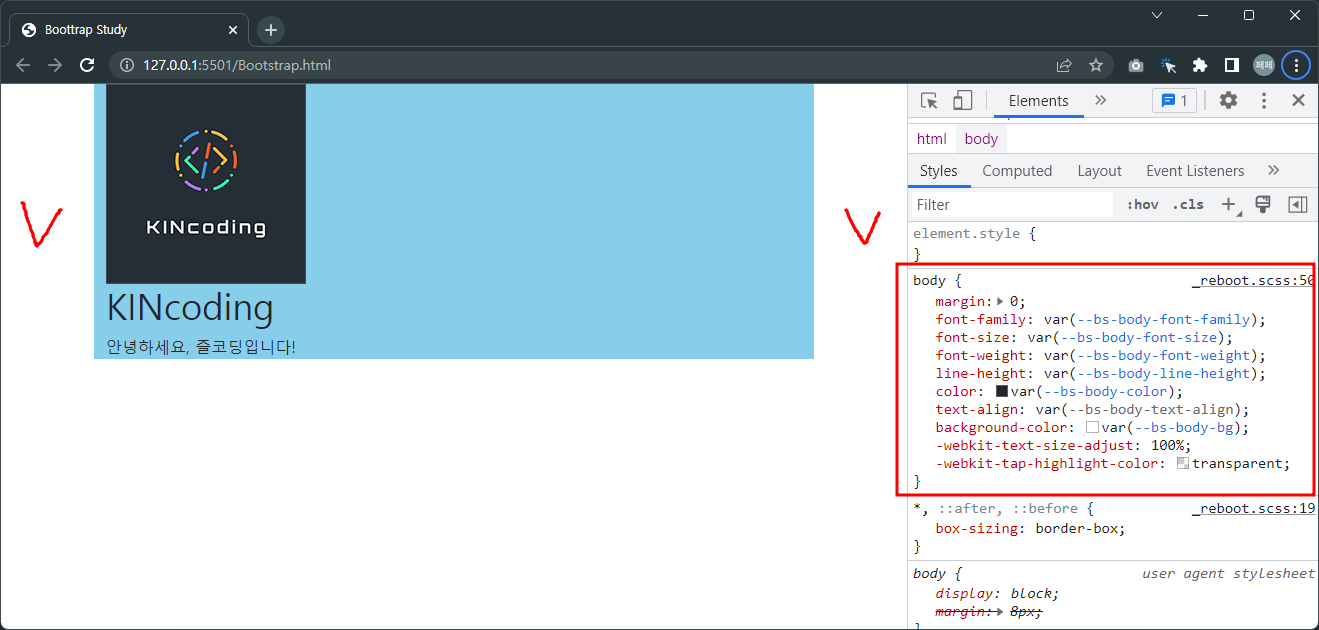Toggle :hov pseudo-class state panel
The height and width of the screenshot is (630, 1319).
(x=1141, y=204)
